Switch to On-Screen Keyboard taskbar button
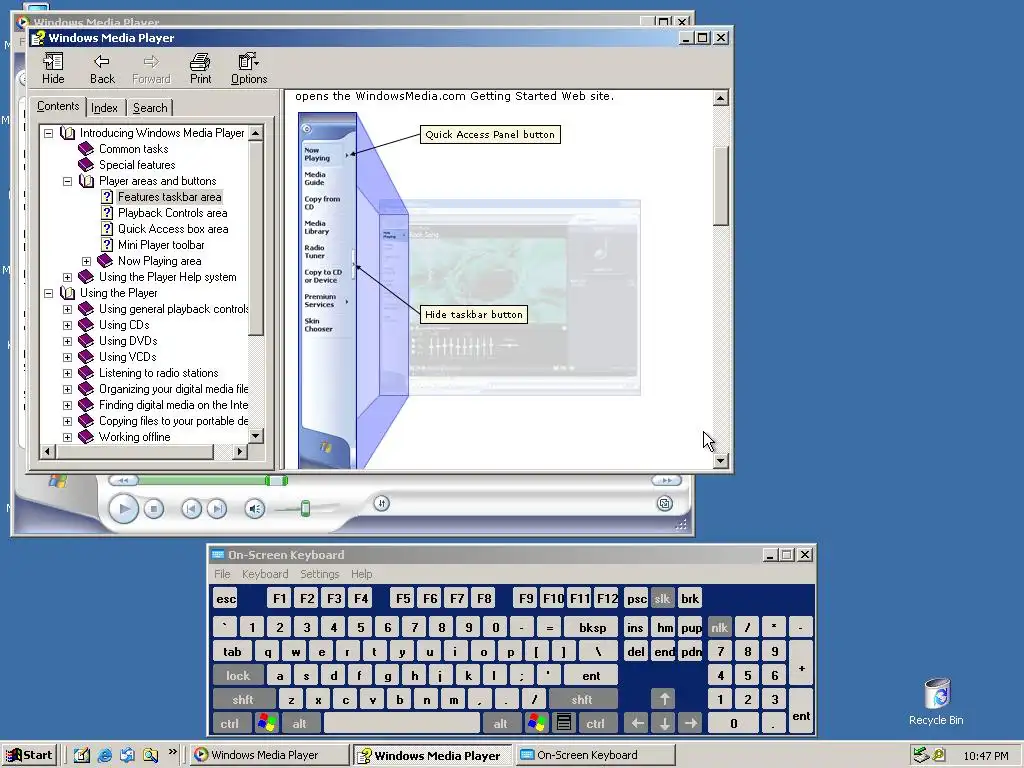This screenshot has height=768, width=1024. pos(596,755)
